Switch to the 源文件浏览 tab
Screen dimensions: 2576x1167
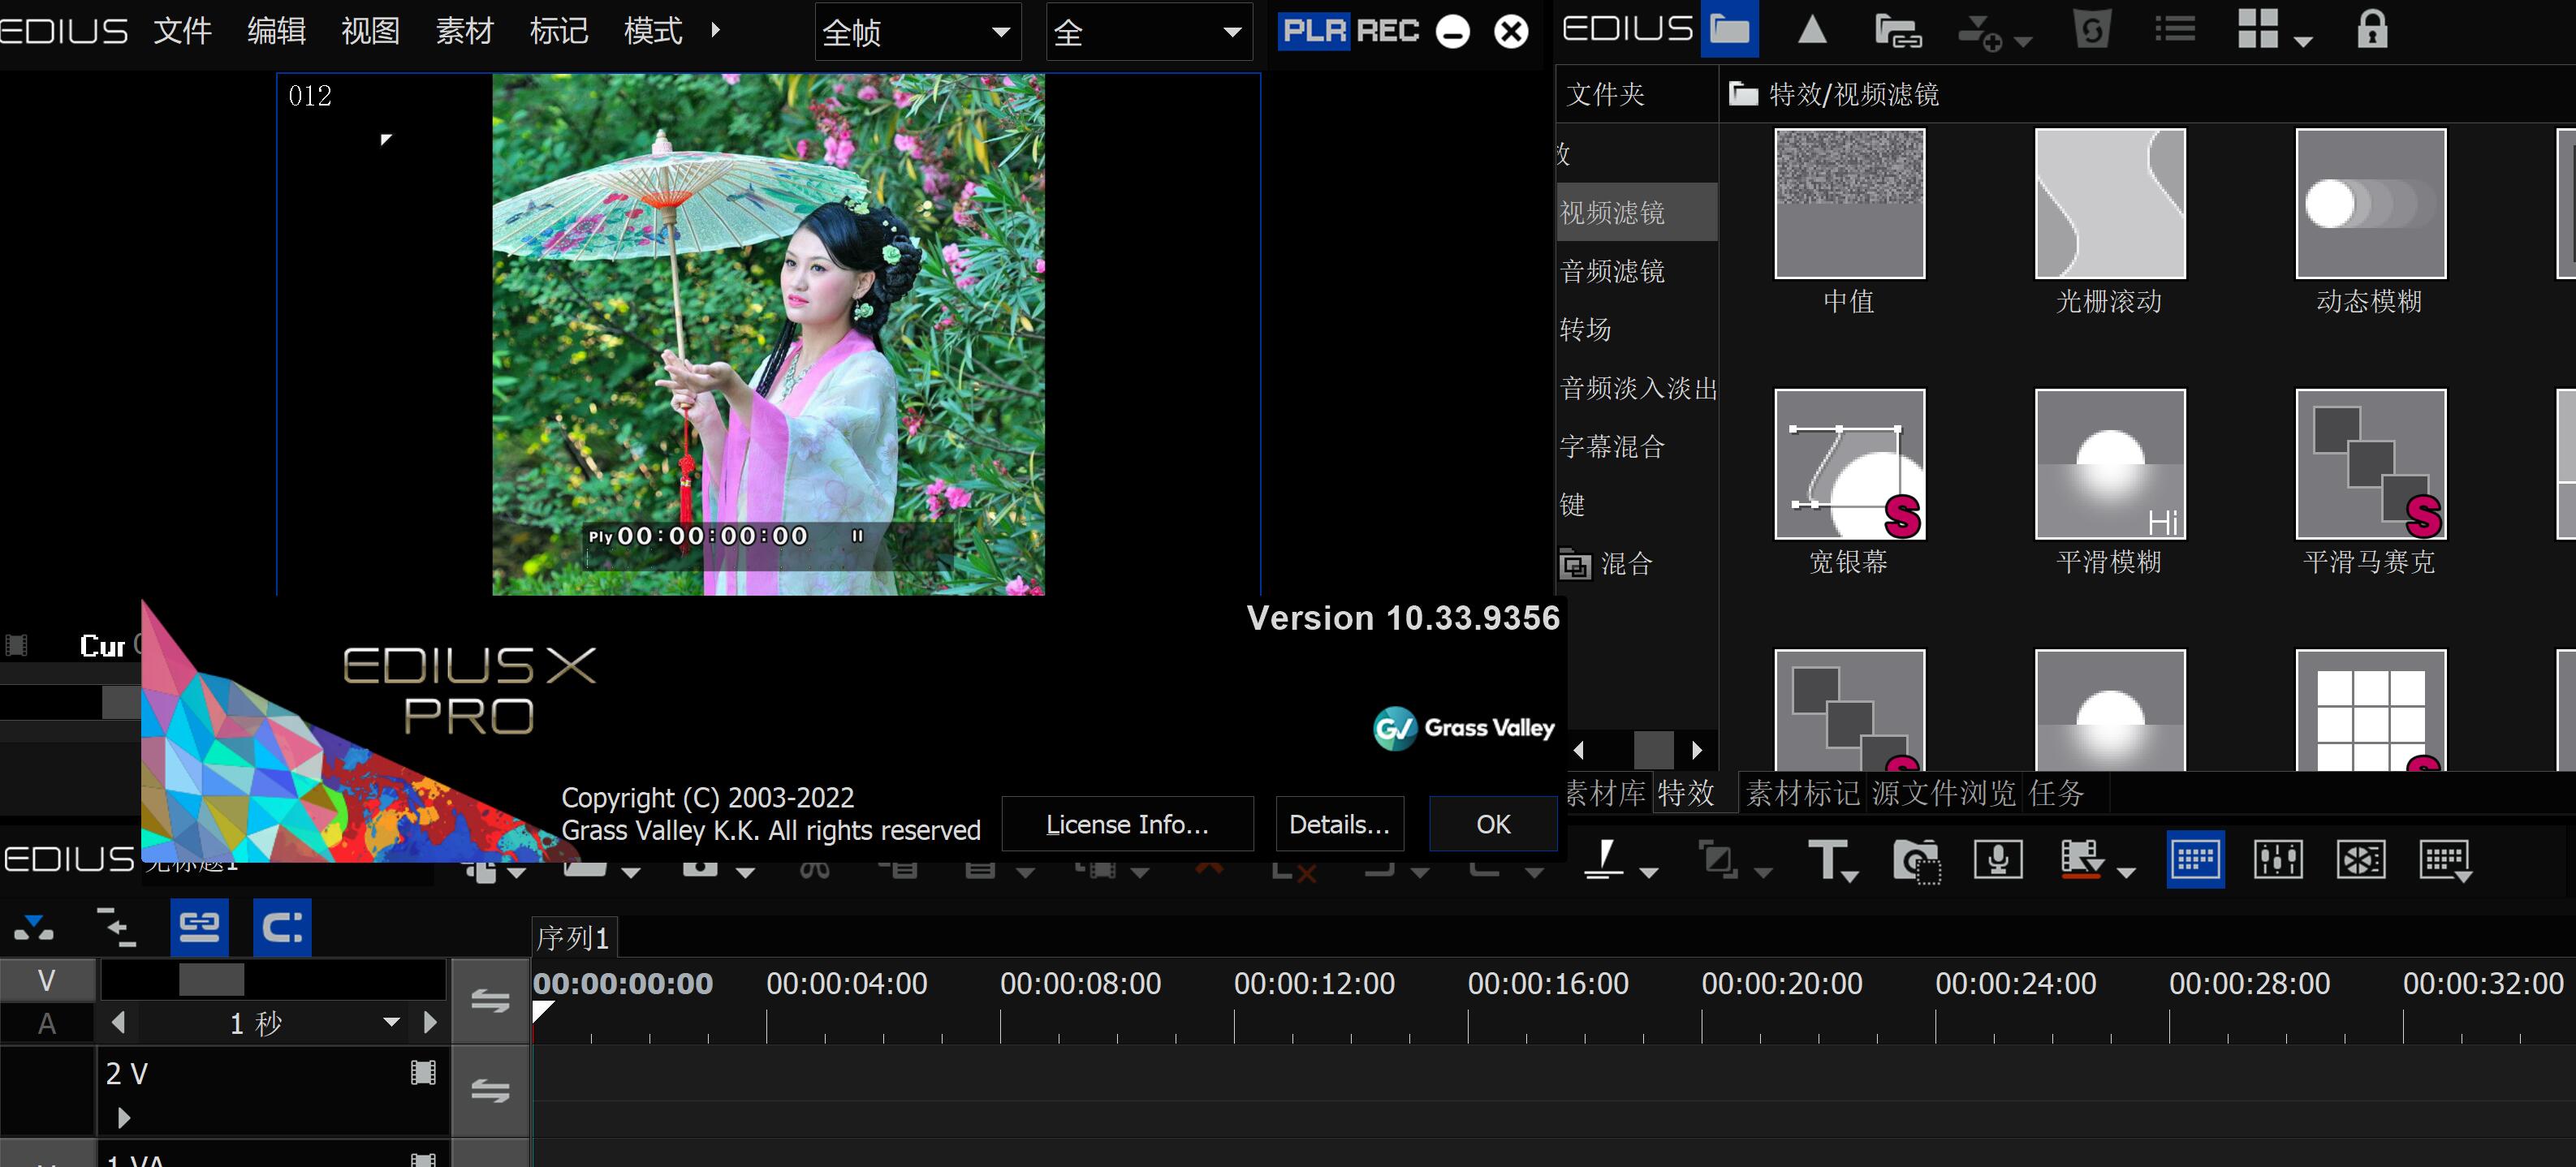(1944, 793)
